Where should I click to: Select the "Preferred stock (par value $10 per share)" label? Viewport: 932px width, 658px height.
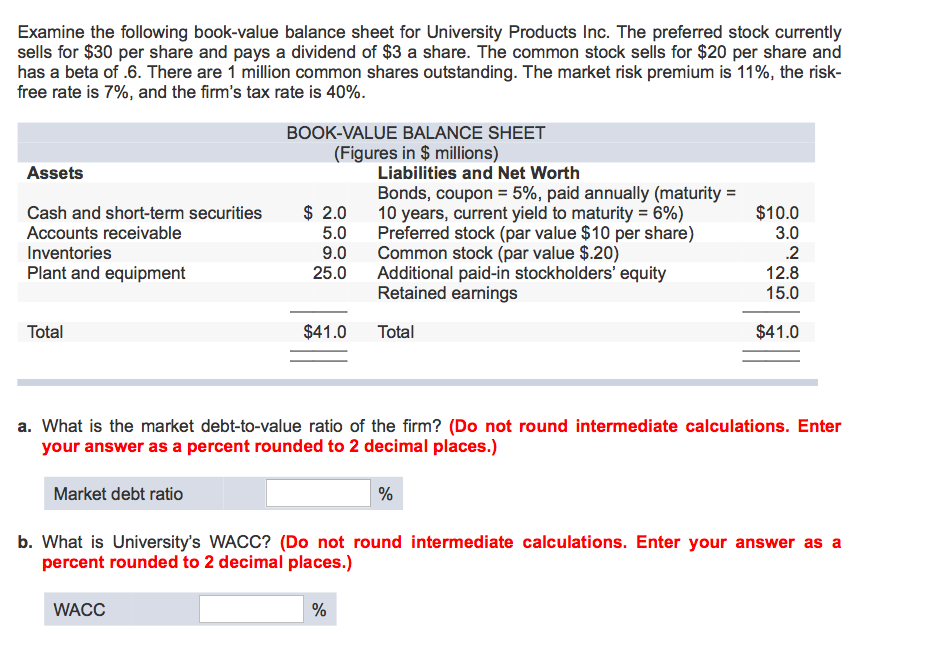click(536, 233)
